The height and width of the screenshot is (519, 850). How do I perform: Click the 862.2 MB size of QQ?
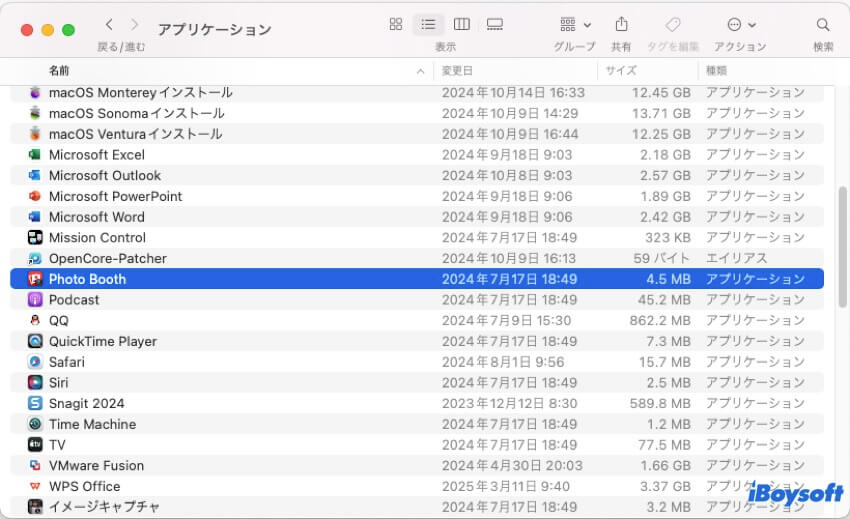click(660, 321)
